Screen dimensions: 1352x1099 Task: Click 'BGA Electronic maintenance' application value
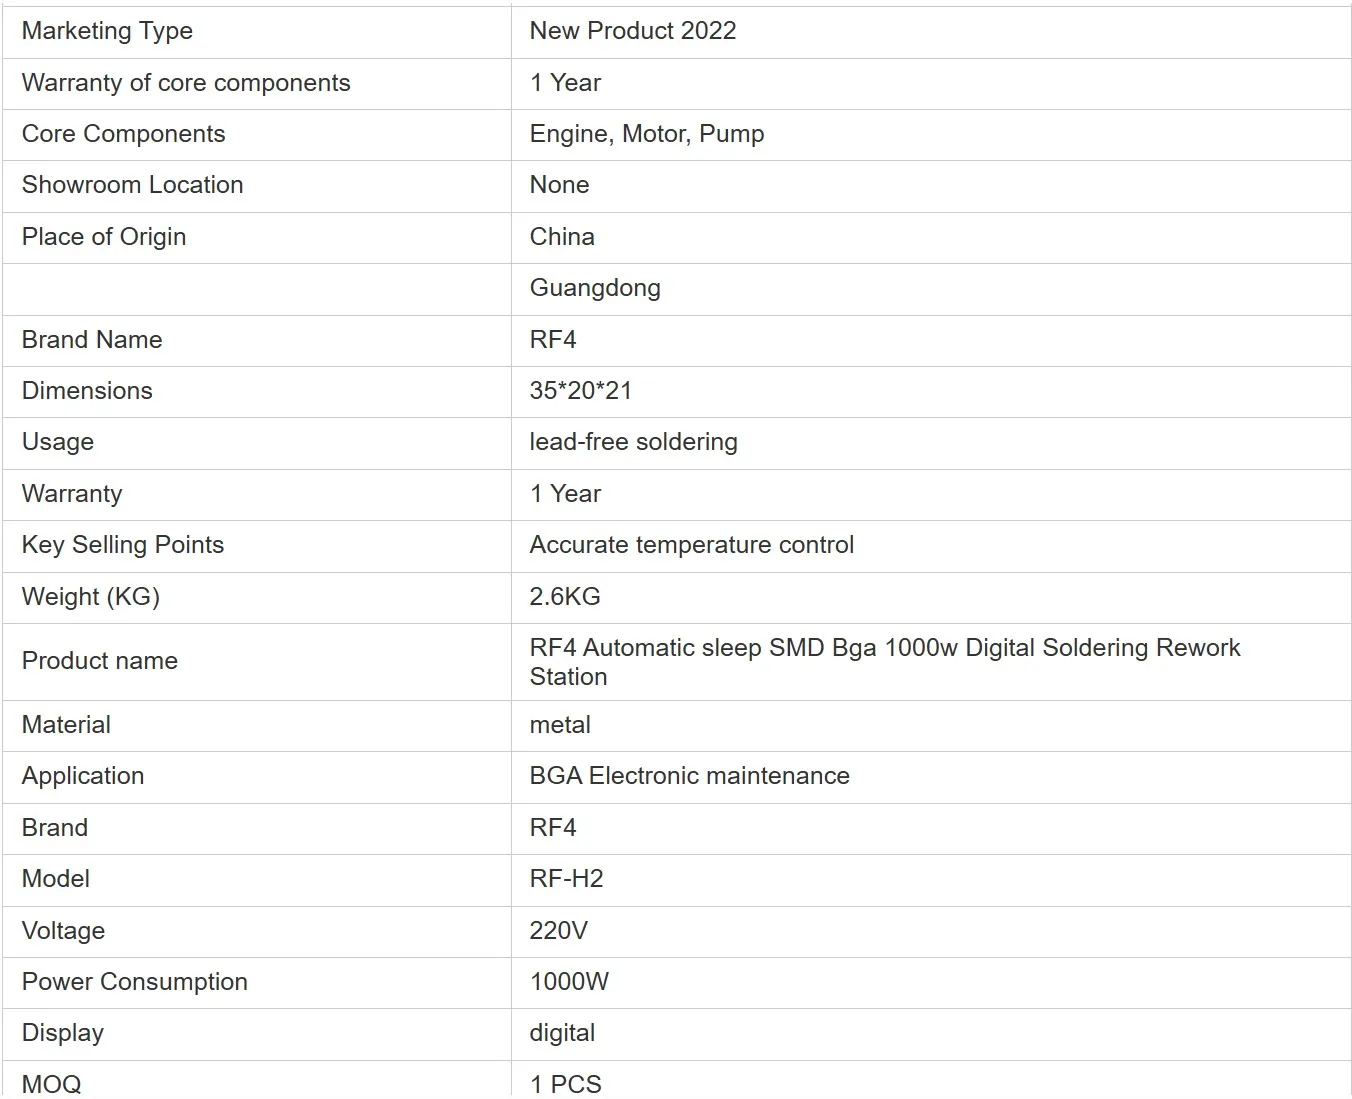[x=689, y=776]
